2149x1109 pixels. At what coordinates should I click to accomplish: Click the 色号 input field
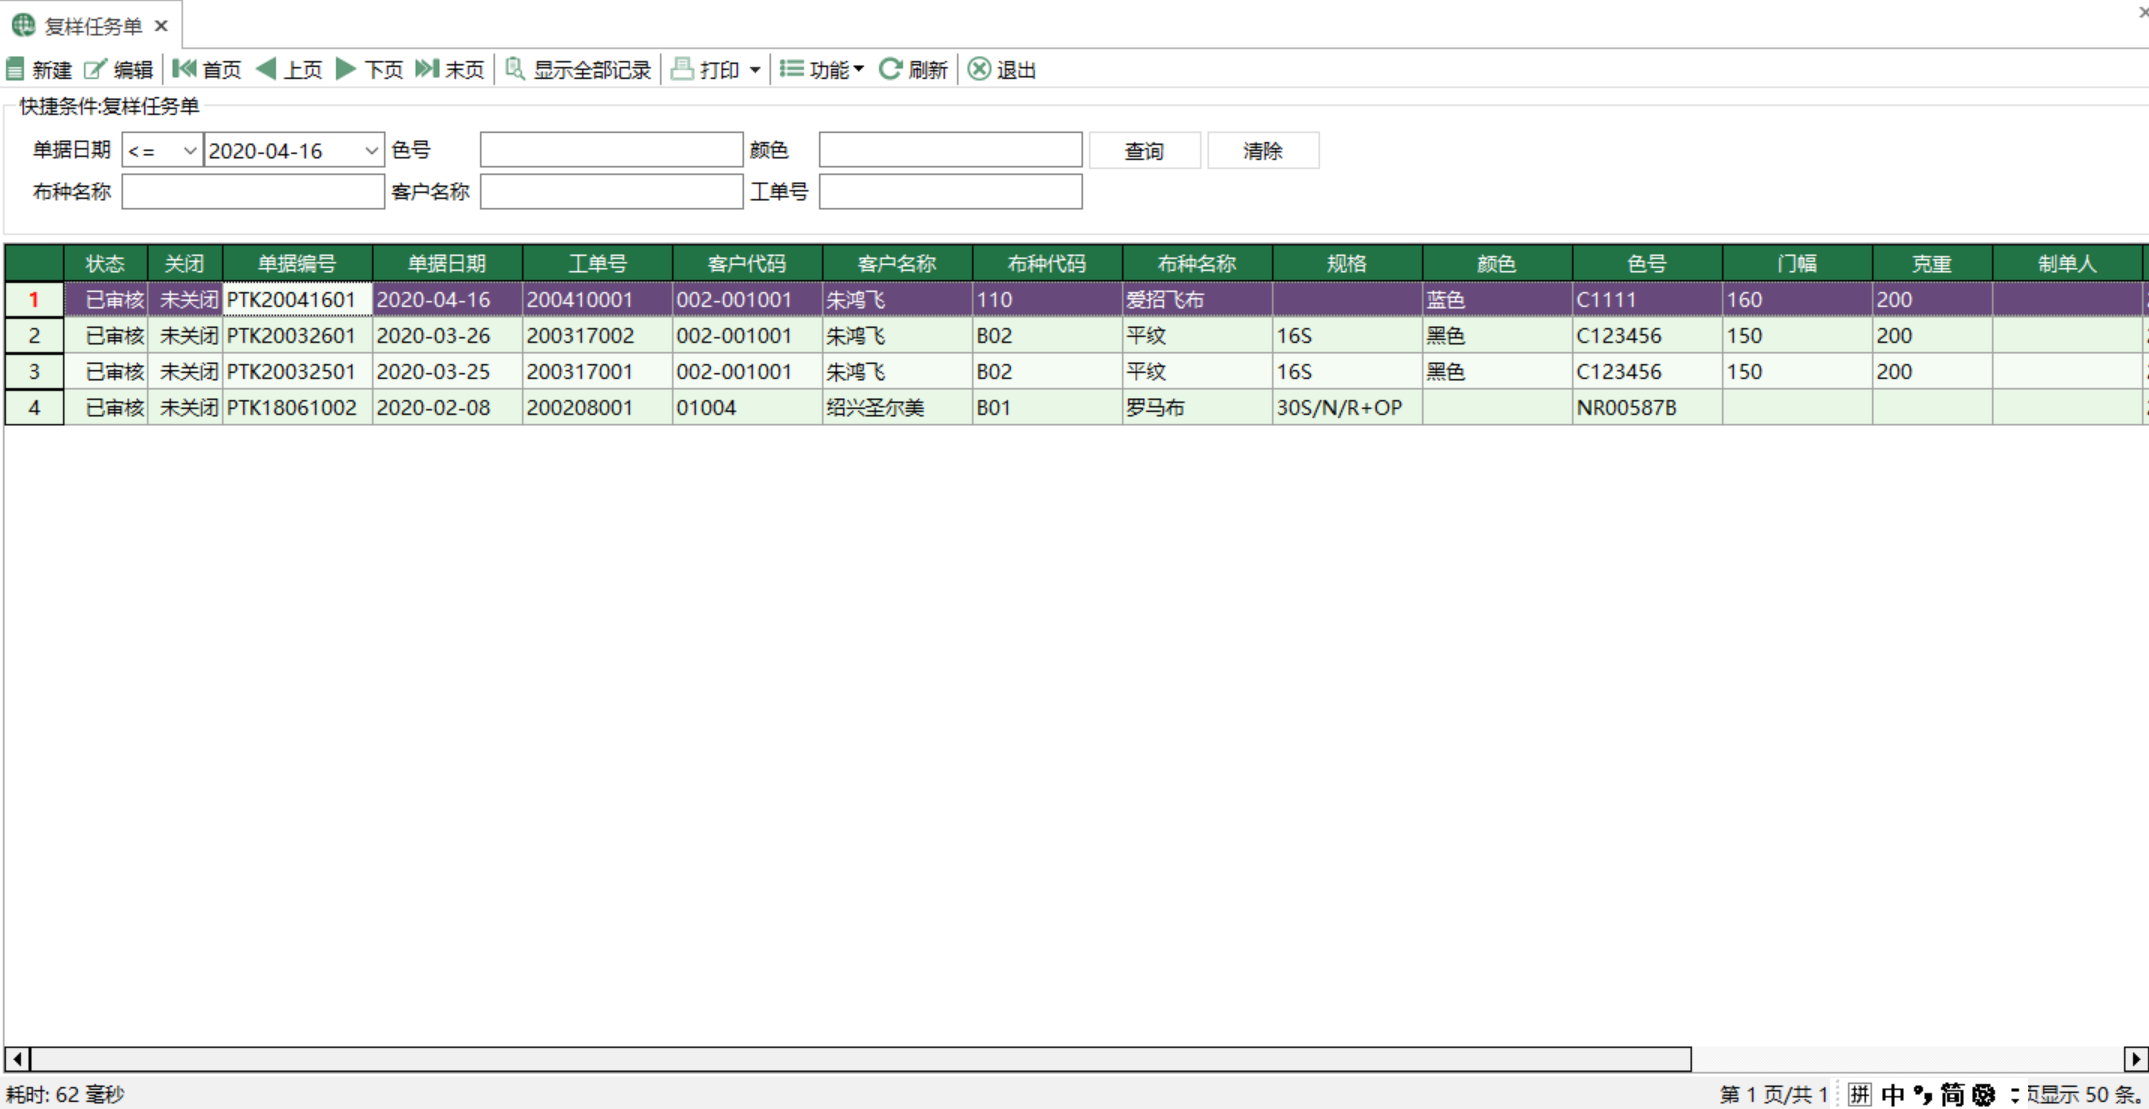click(611, 150)
